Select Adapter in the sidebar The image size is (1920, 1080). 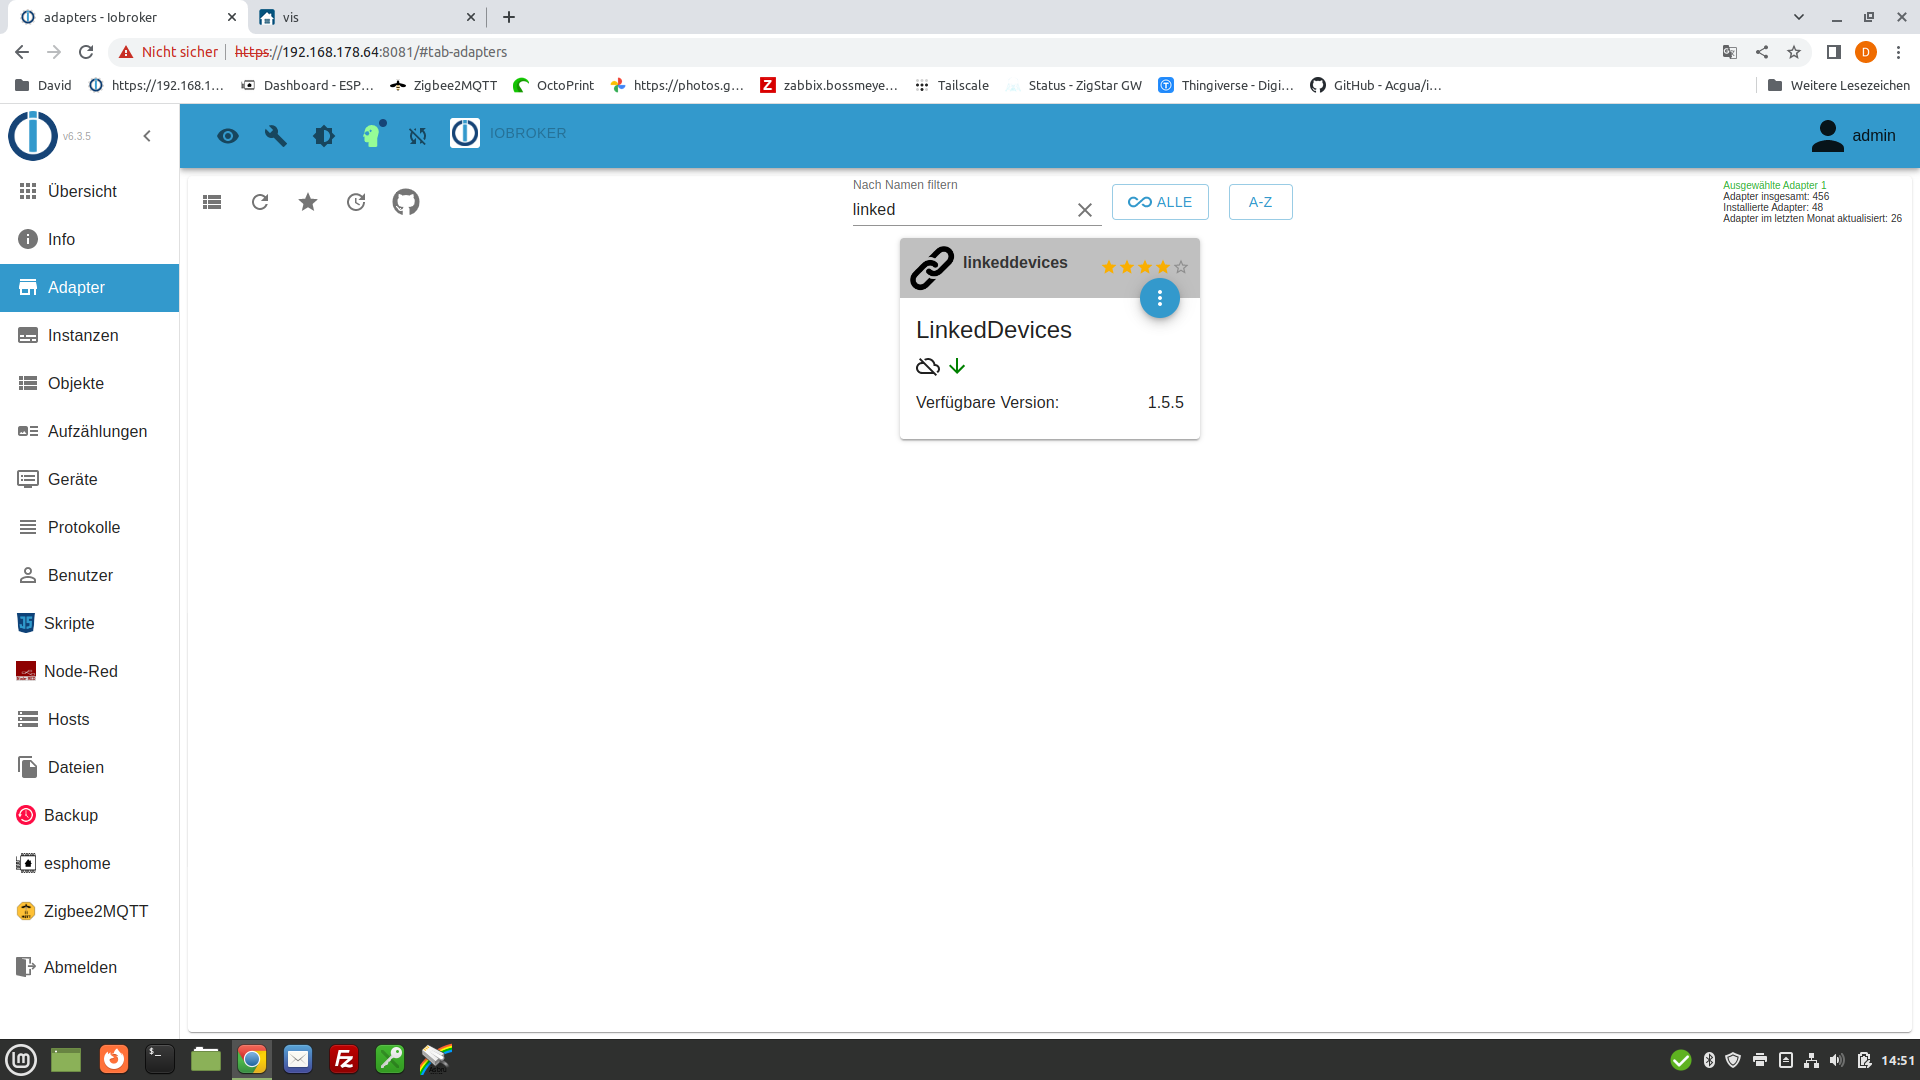[90, 287]
